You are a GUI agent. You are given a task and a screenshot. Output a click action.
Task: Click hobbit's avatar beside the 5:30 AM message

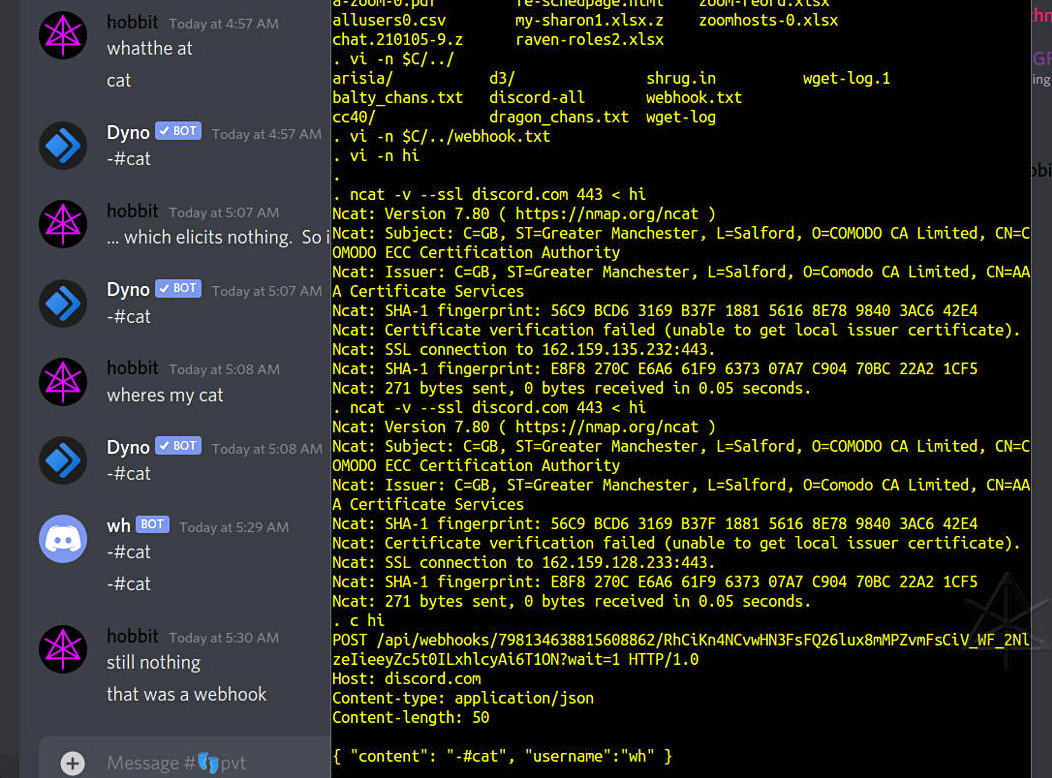[x=63, y=649]
